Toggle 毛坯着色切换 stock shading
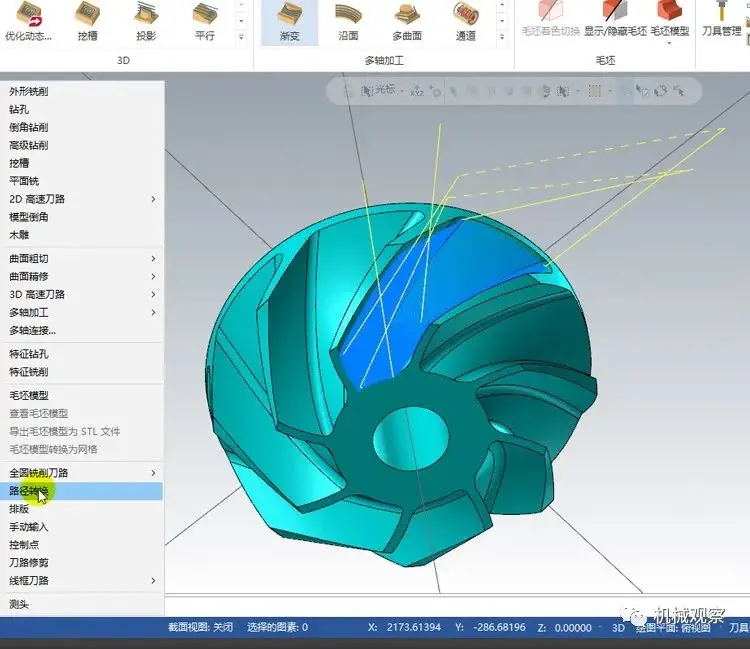750x649 pixels. point(550,19)
